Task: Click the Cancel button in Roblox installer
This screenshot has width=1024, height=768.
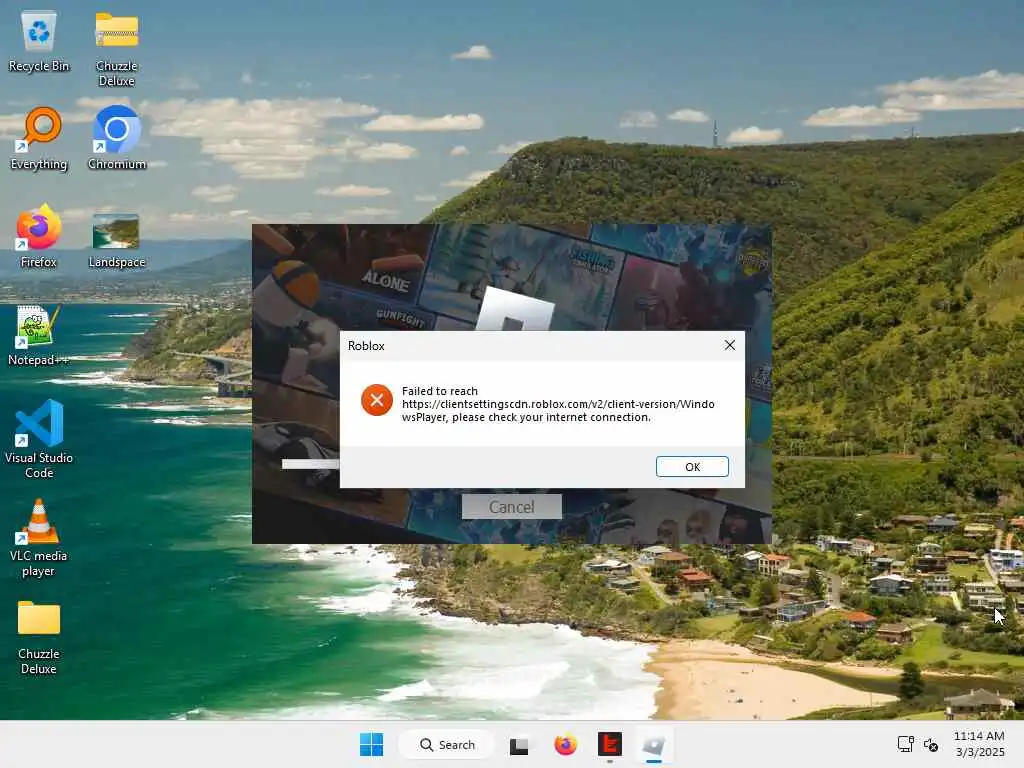Action: 511,507
